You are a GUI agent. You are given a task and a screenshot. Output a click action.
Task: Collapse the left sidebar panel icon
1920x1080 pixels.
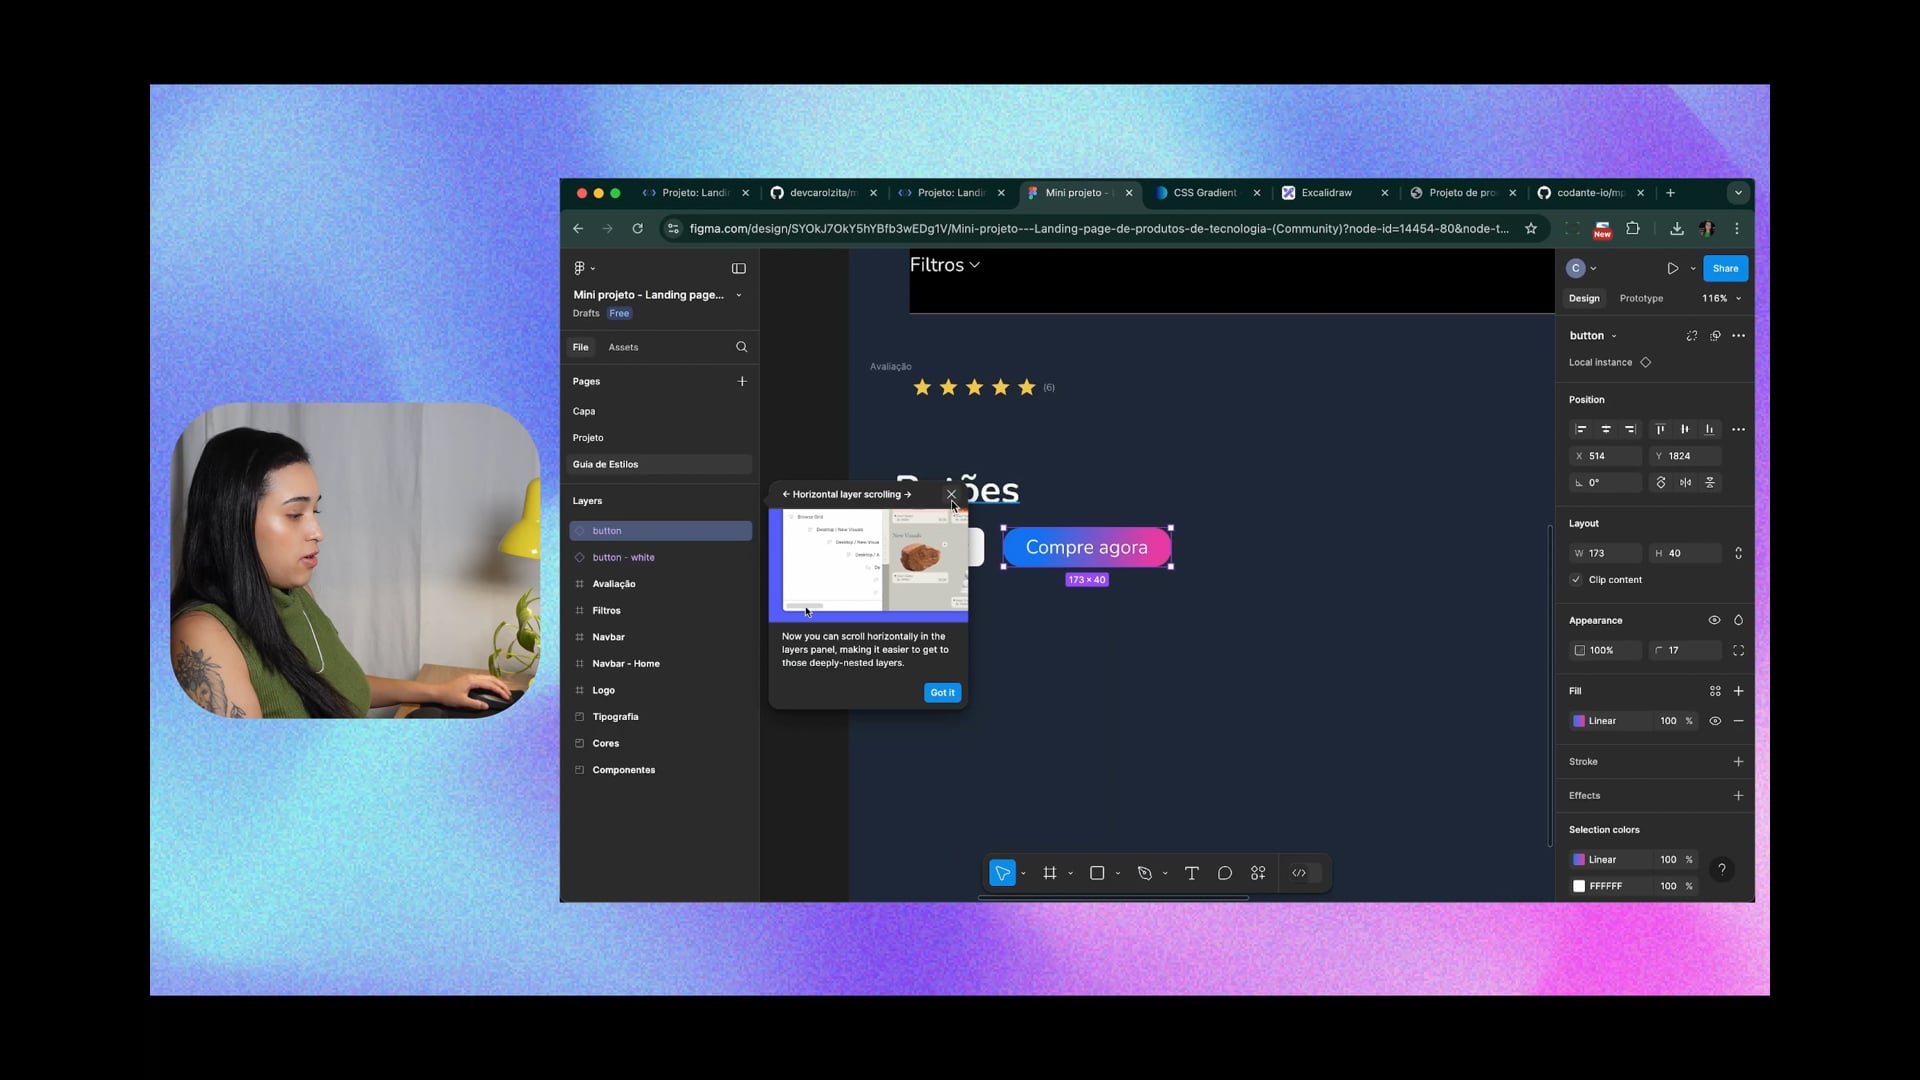pos(739,268)
